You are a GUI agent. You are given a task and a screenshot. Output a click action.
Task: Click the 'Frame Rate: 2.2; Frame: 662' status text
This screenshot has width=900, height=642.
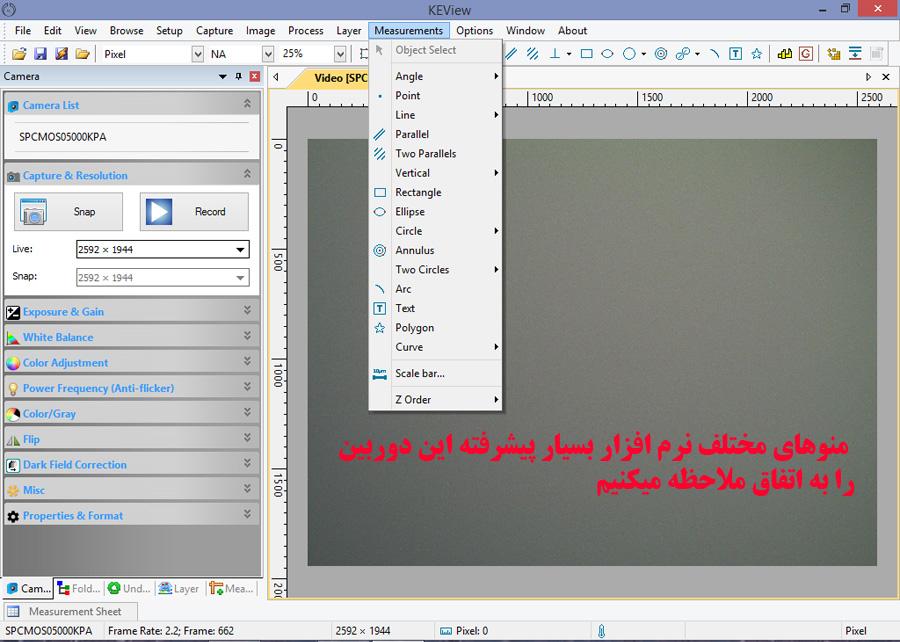(170, 631)
